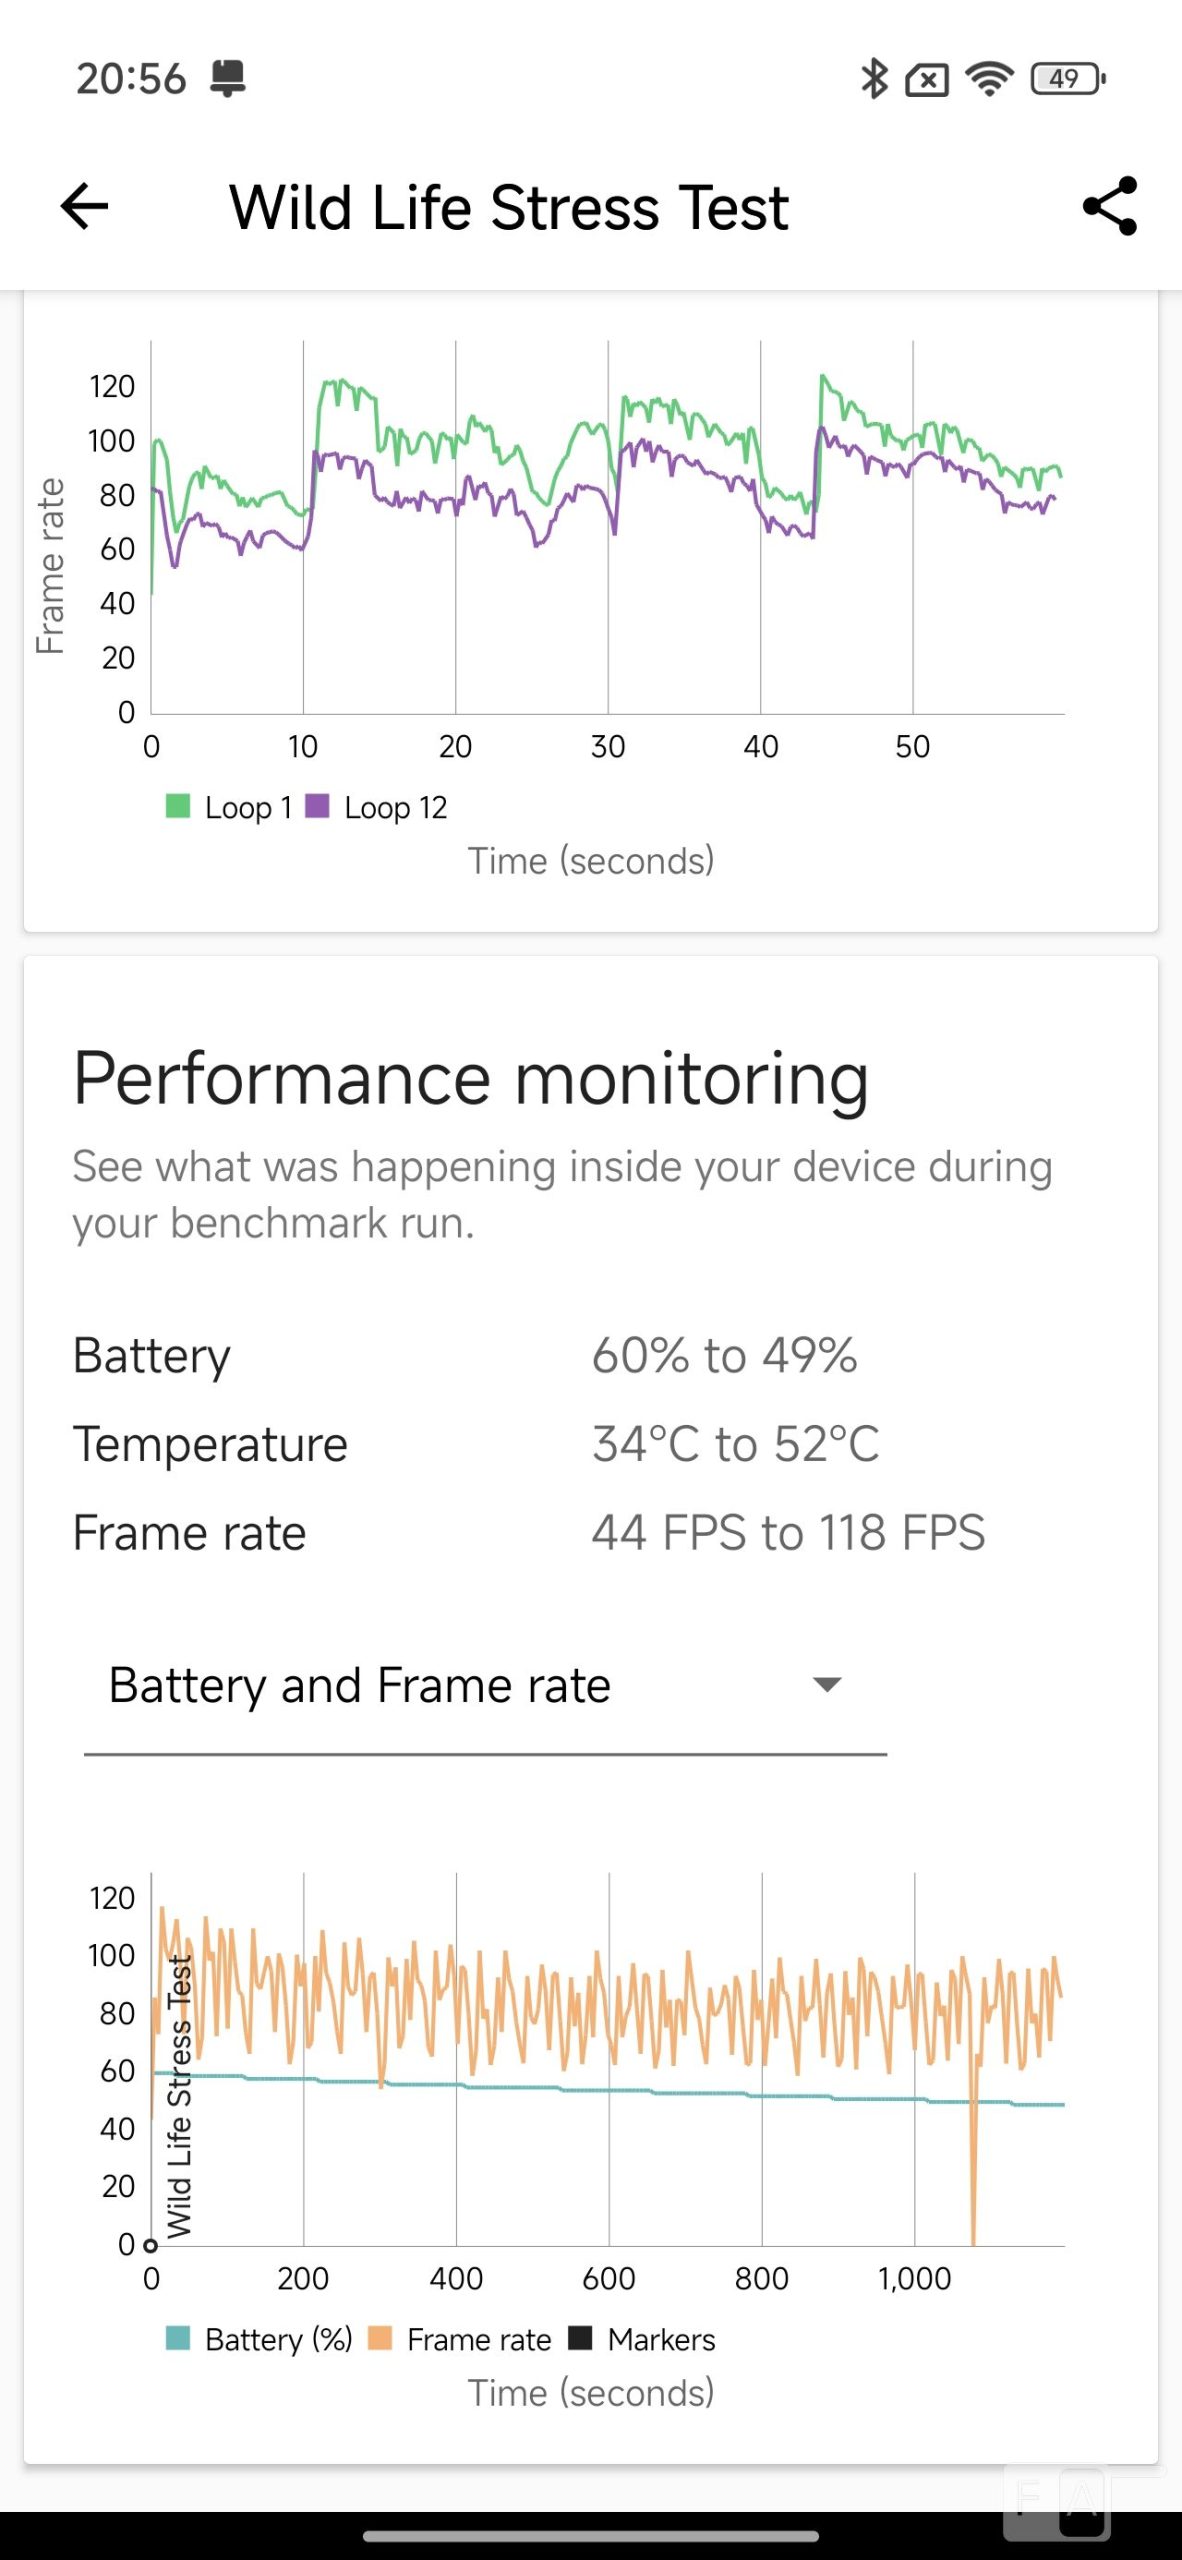The image size is (1182, 2560).
Task: Tap the share icon
Action: (1110, 207)
